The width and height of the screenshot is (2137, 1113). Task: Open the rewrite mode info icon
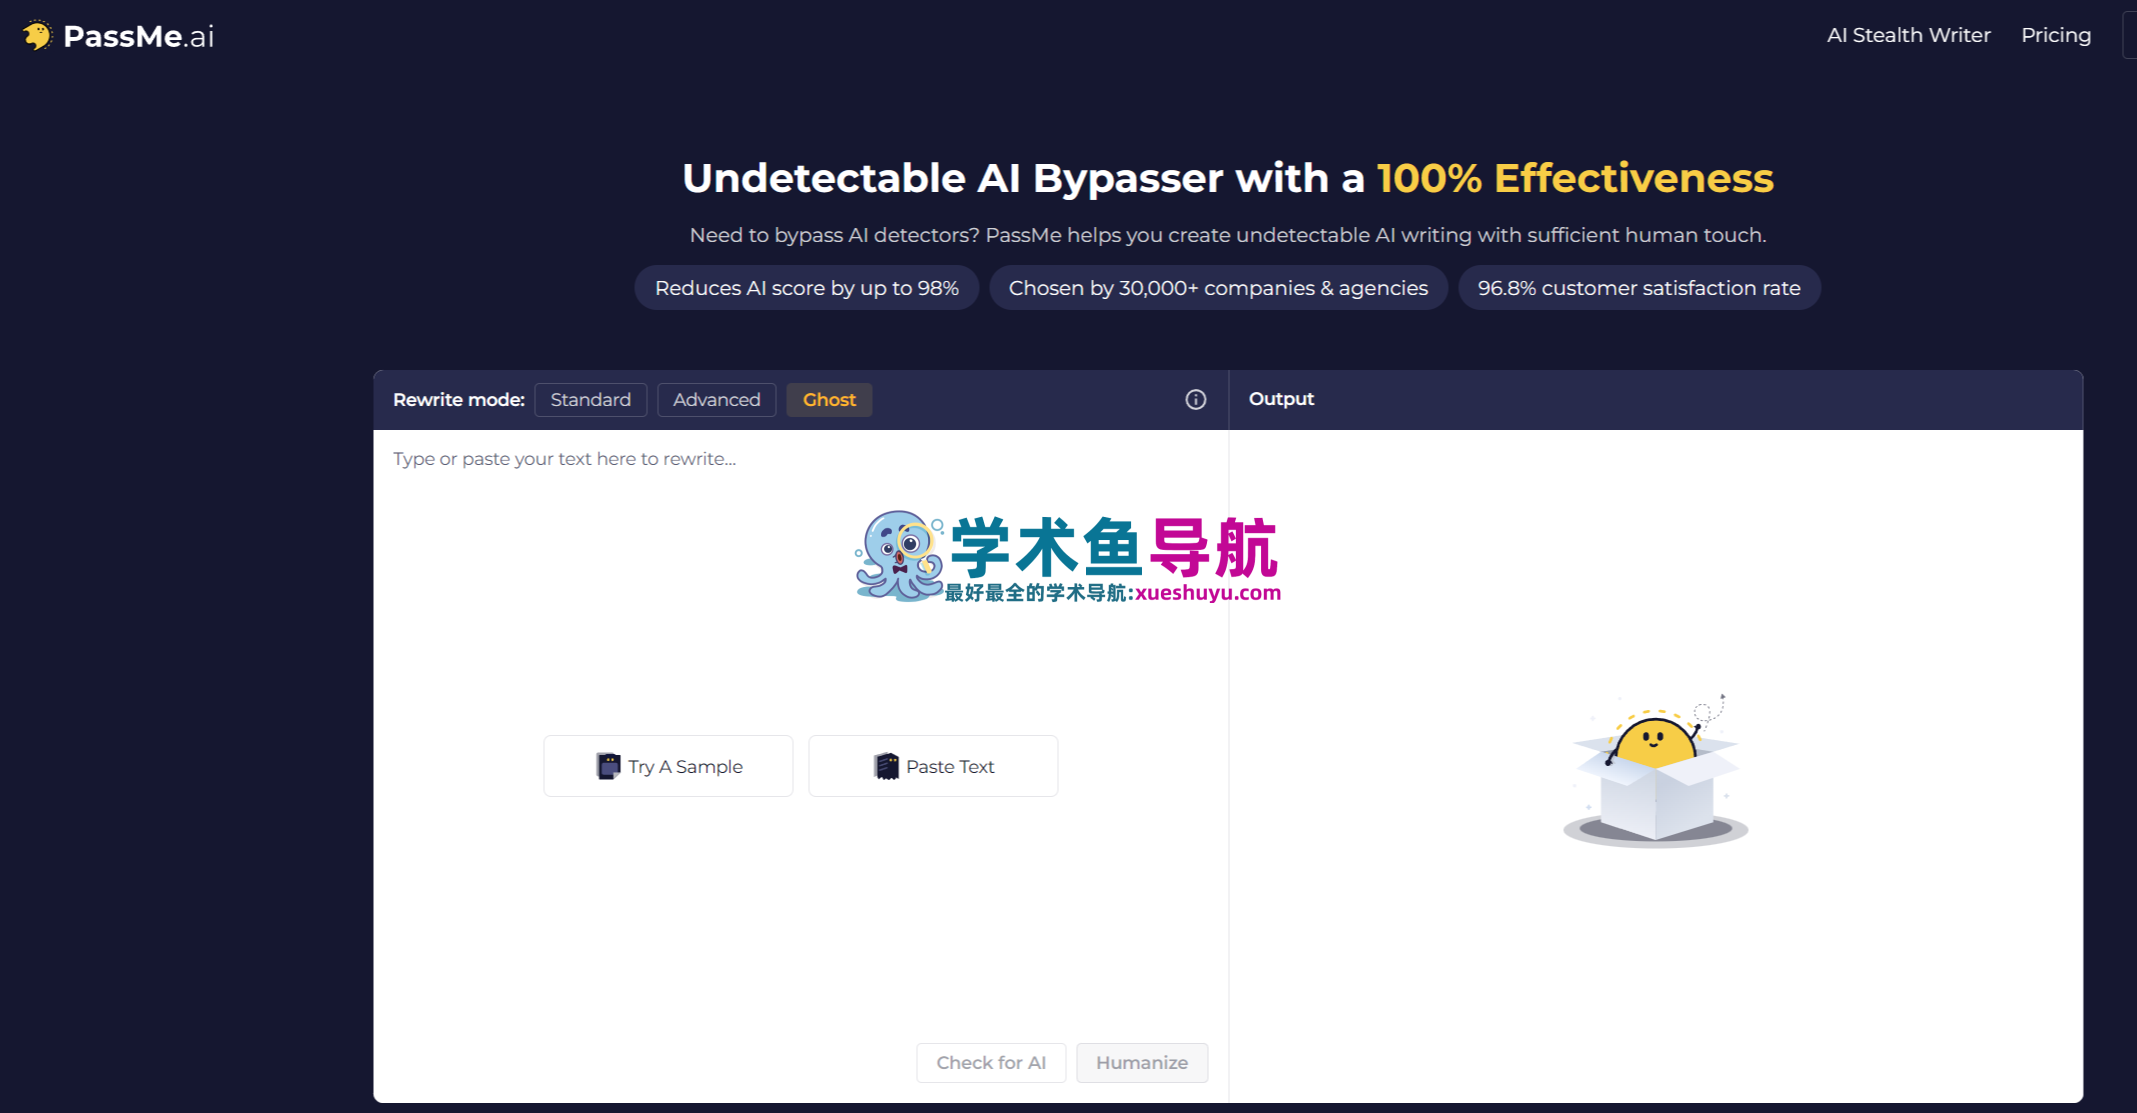click(x=1195, y=400)
